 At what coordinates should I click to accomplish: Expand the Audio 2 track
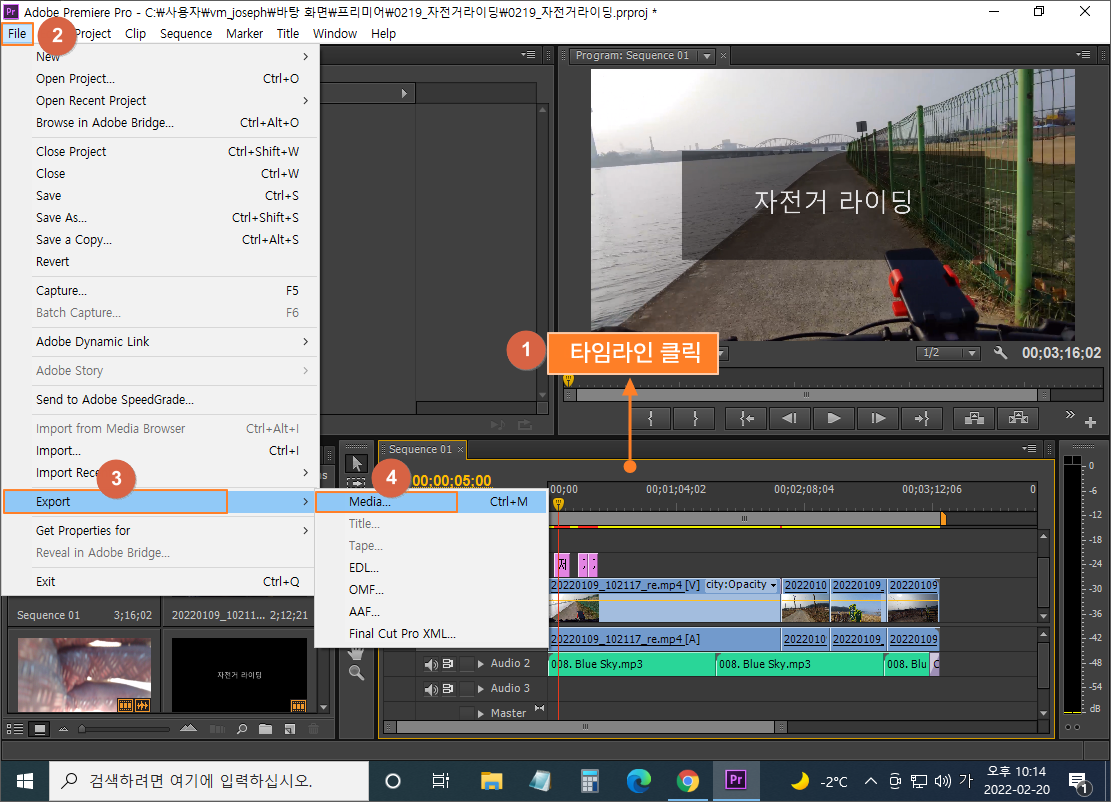click(x=481, y=664)
